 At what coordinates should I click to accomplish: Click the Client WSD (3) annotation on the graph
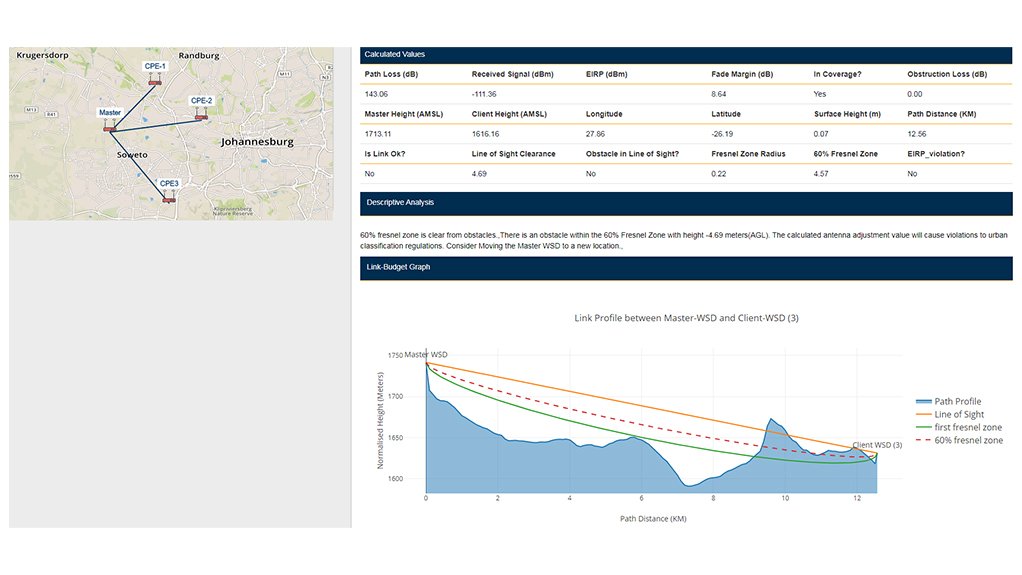point(877,445)
